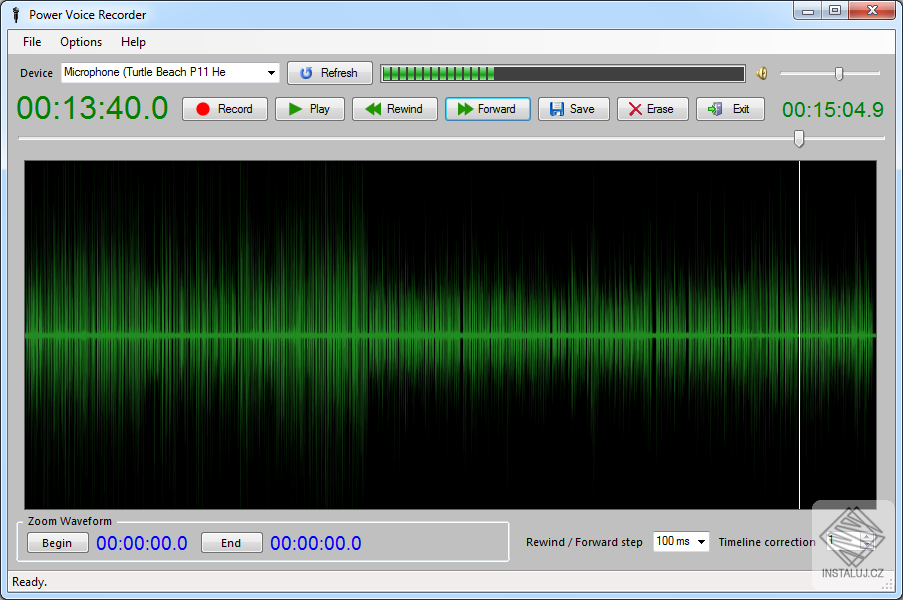Start recording with the Record button

(x=225, y=109)
